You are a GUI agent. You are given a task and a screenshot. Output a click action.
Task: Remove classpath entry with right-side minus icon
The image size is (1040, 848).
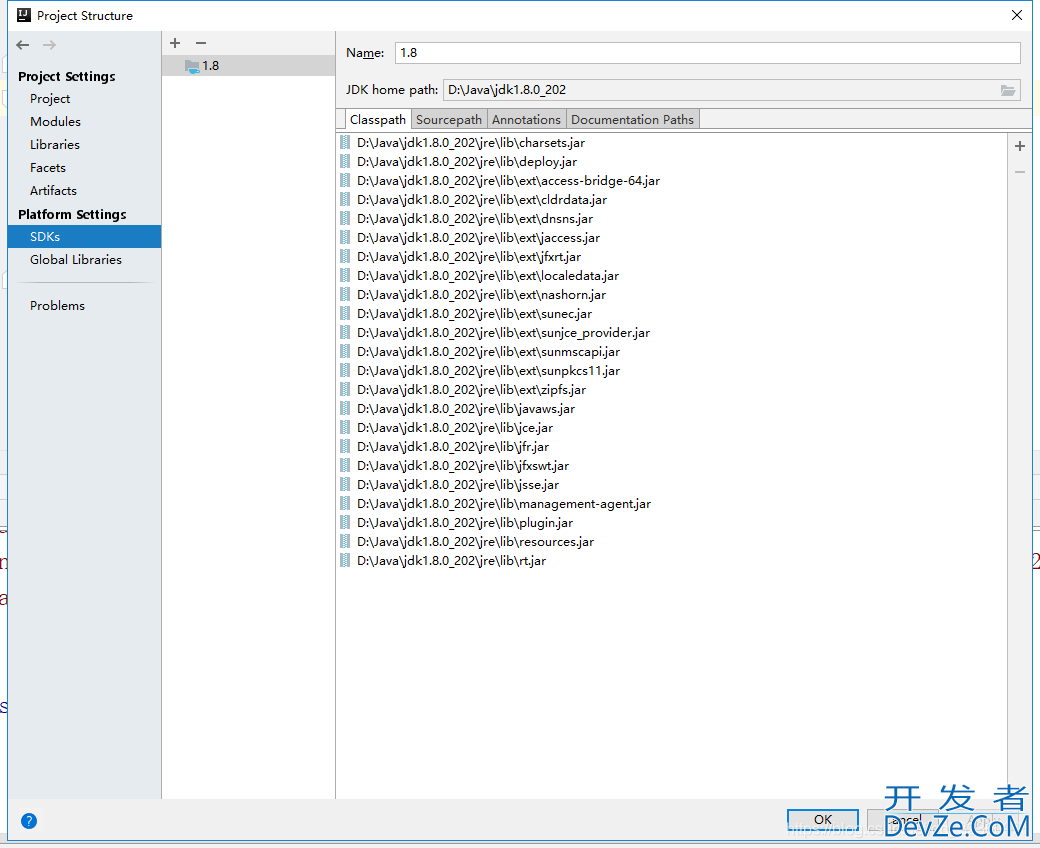[x=1020, y=172]
